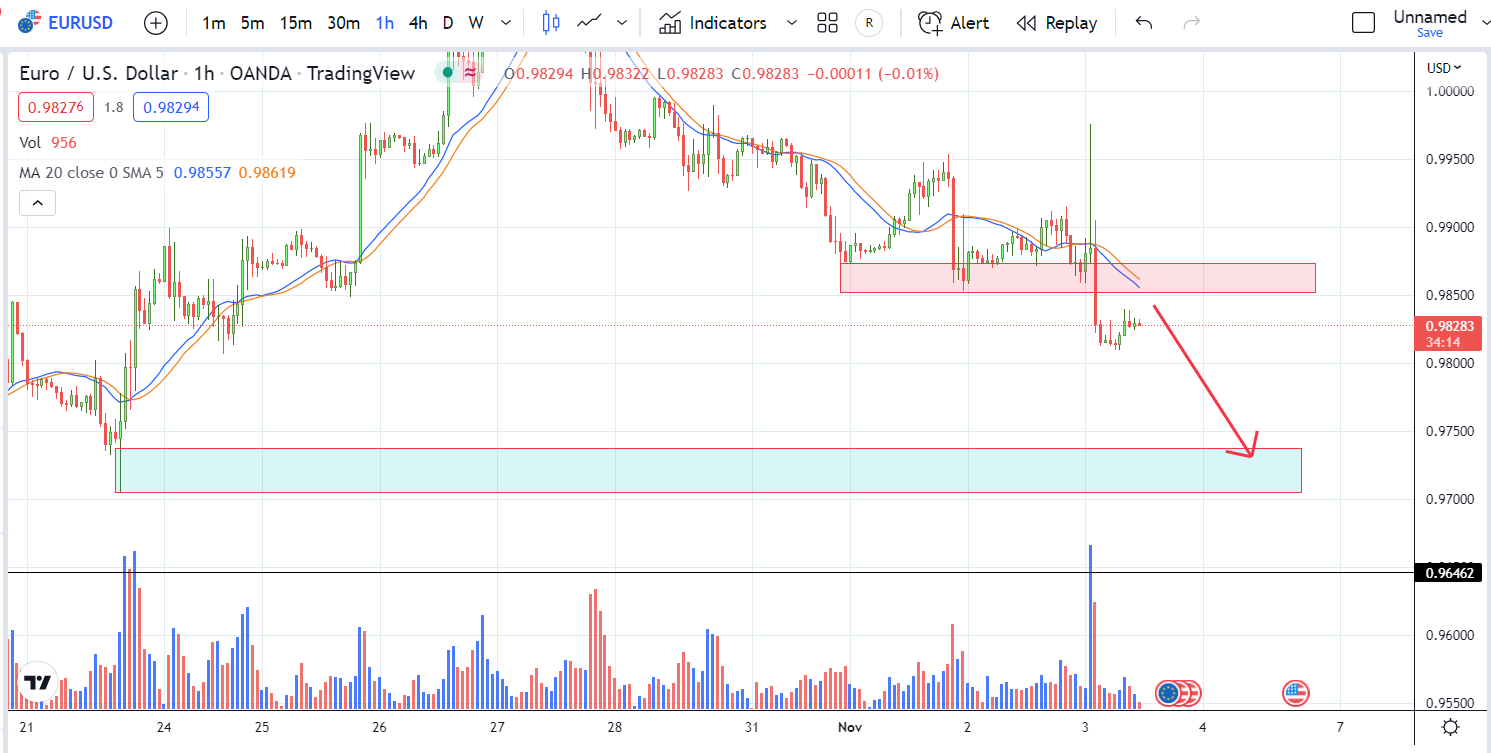Choose the W weekly timeframe
This screenshot has height=753, width=1491.
(x=476, y=22)
